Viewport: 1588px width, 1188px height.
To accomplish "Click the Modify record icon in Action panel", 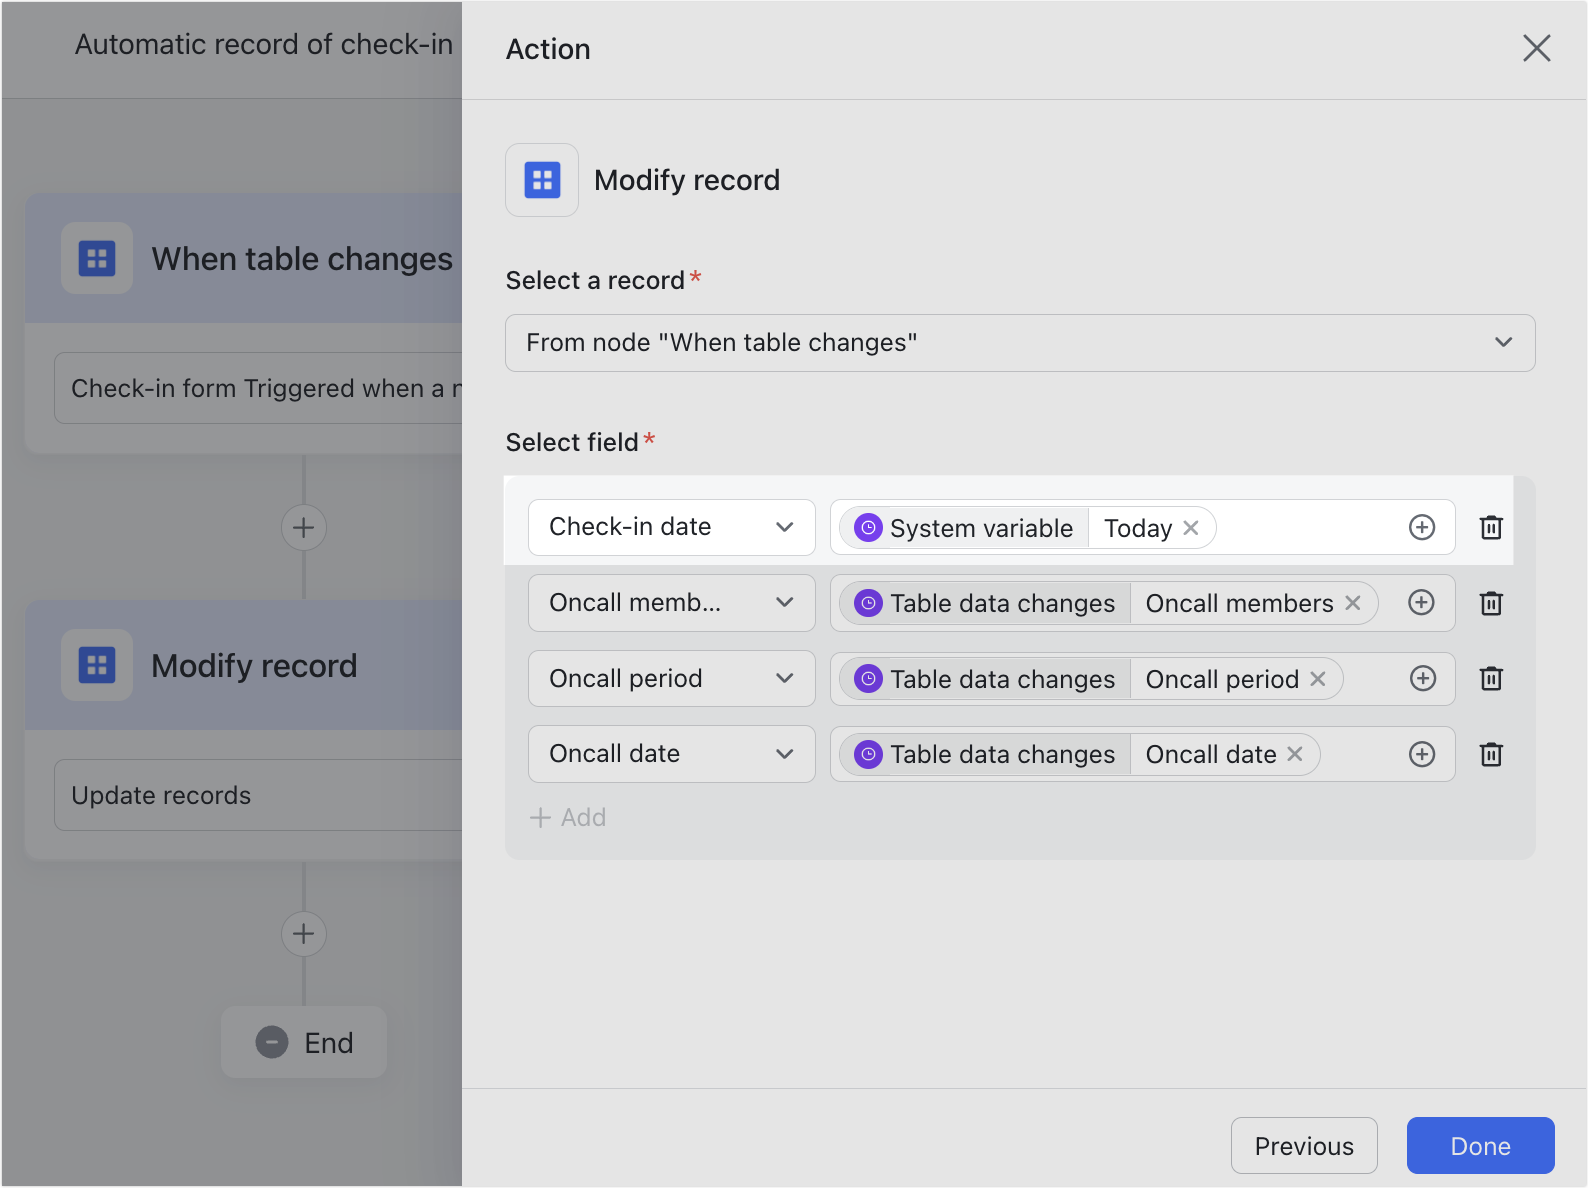I will pos(542,180).
